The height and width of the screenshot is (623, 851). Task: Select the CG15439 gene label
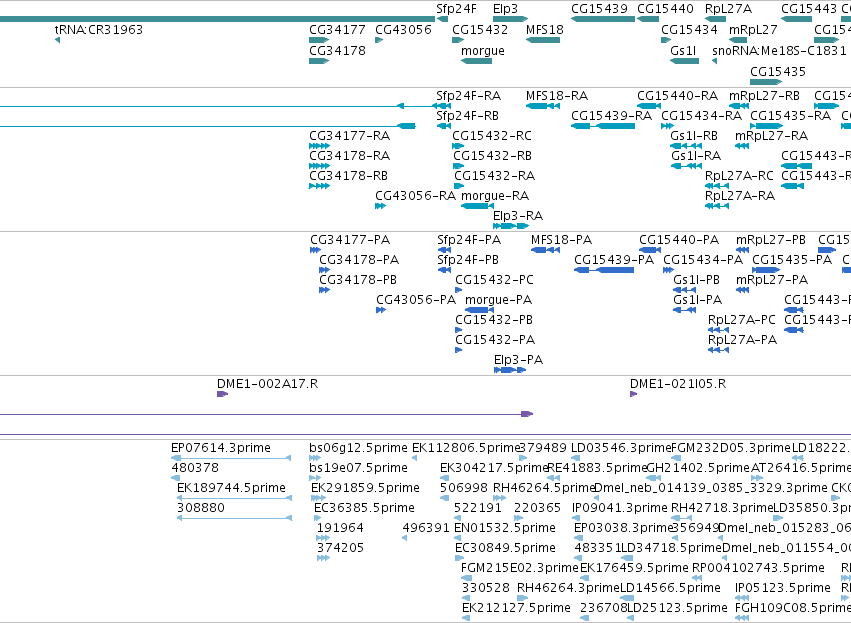coord(599,9)
